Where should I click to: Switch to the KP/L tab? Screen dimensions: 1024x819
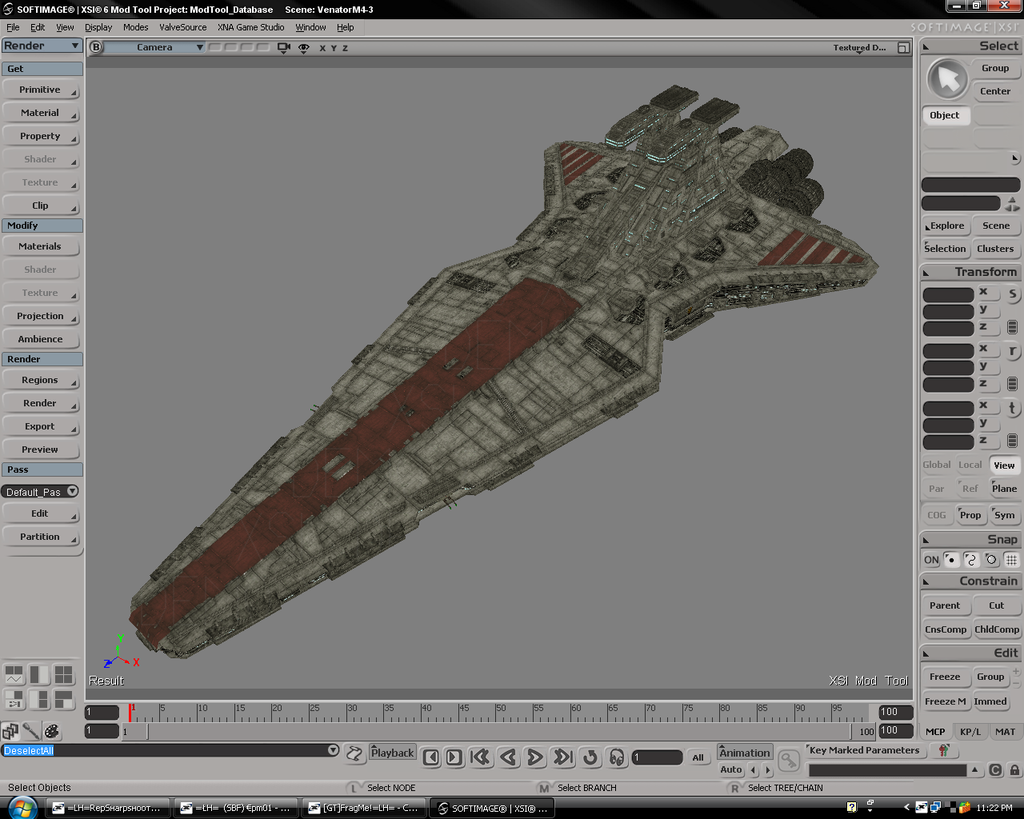coord(970,731)
